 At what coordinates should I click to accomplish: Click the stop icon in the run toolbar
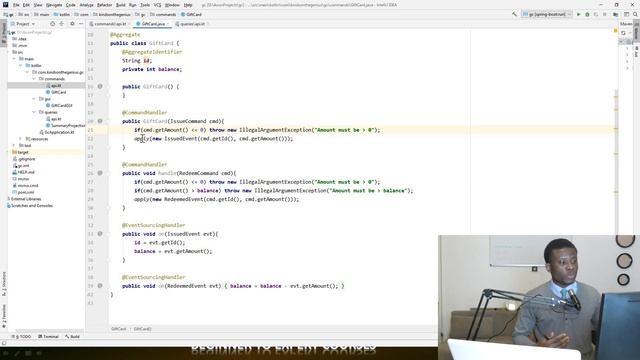(x=605, y=14)
